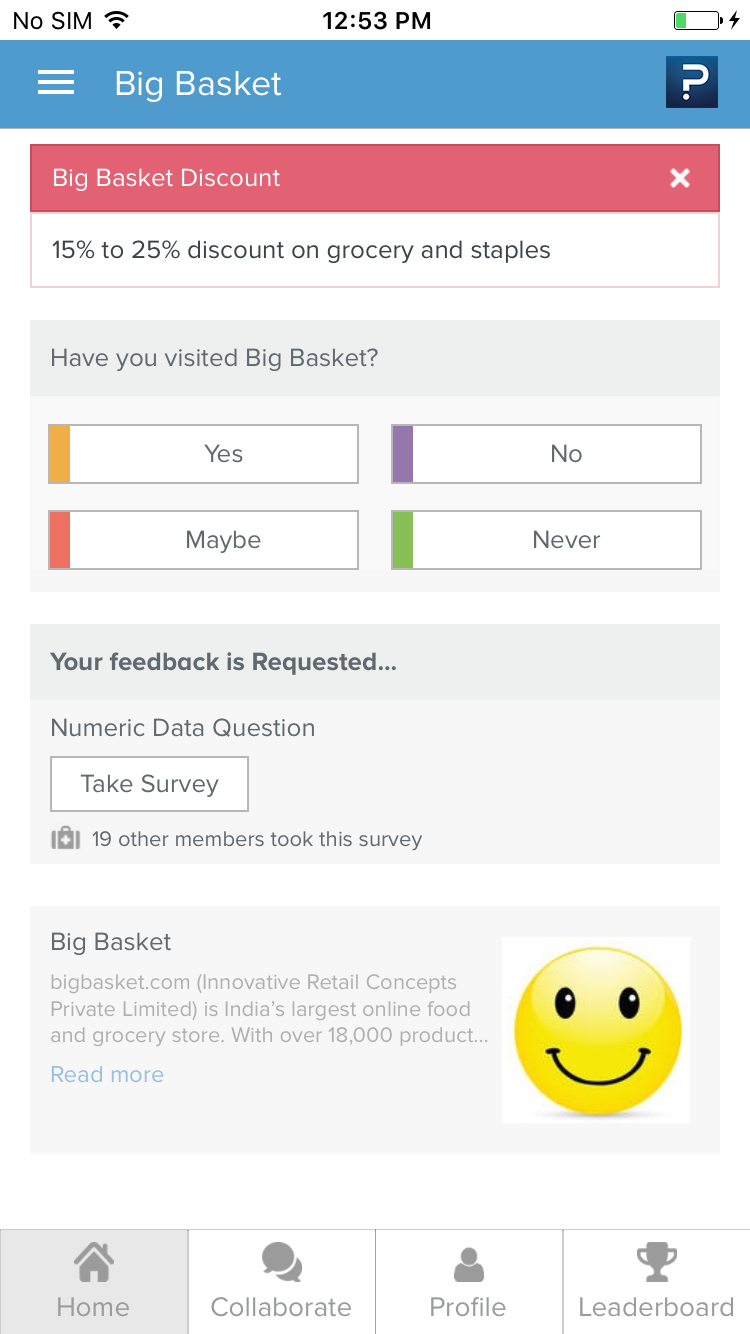The width and height of the screenshot is (750, 1334).
Task: Tap the survey members briefcase icon
Action: point(65,838)
